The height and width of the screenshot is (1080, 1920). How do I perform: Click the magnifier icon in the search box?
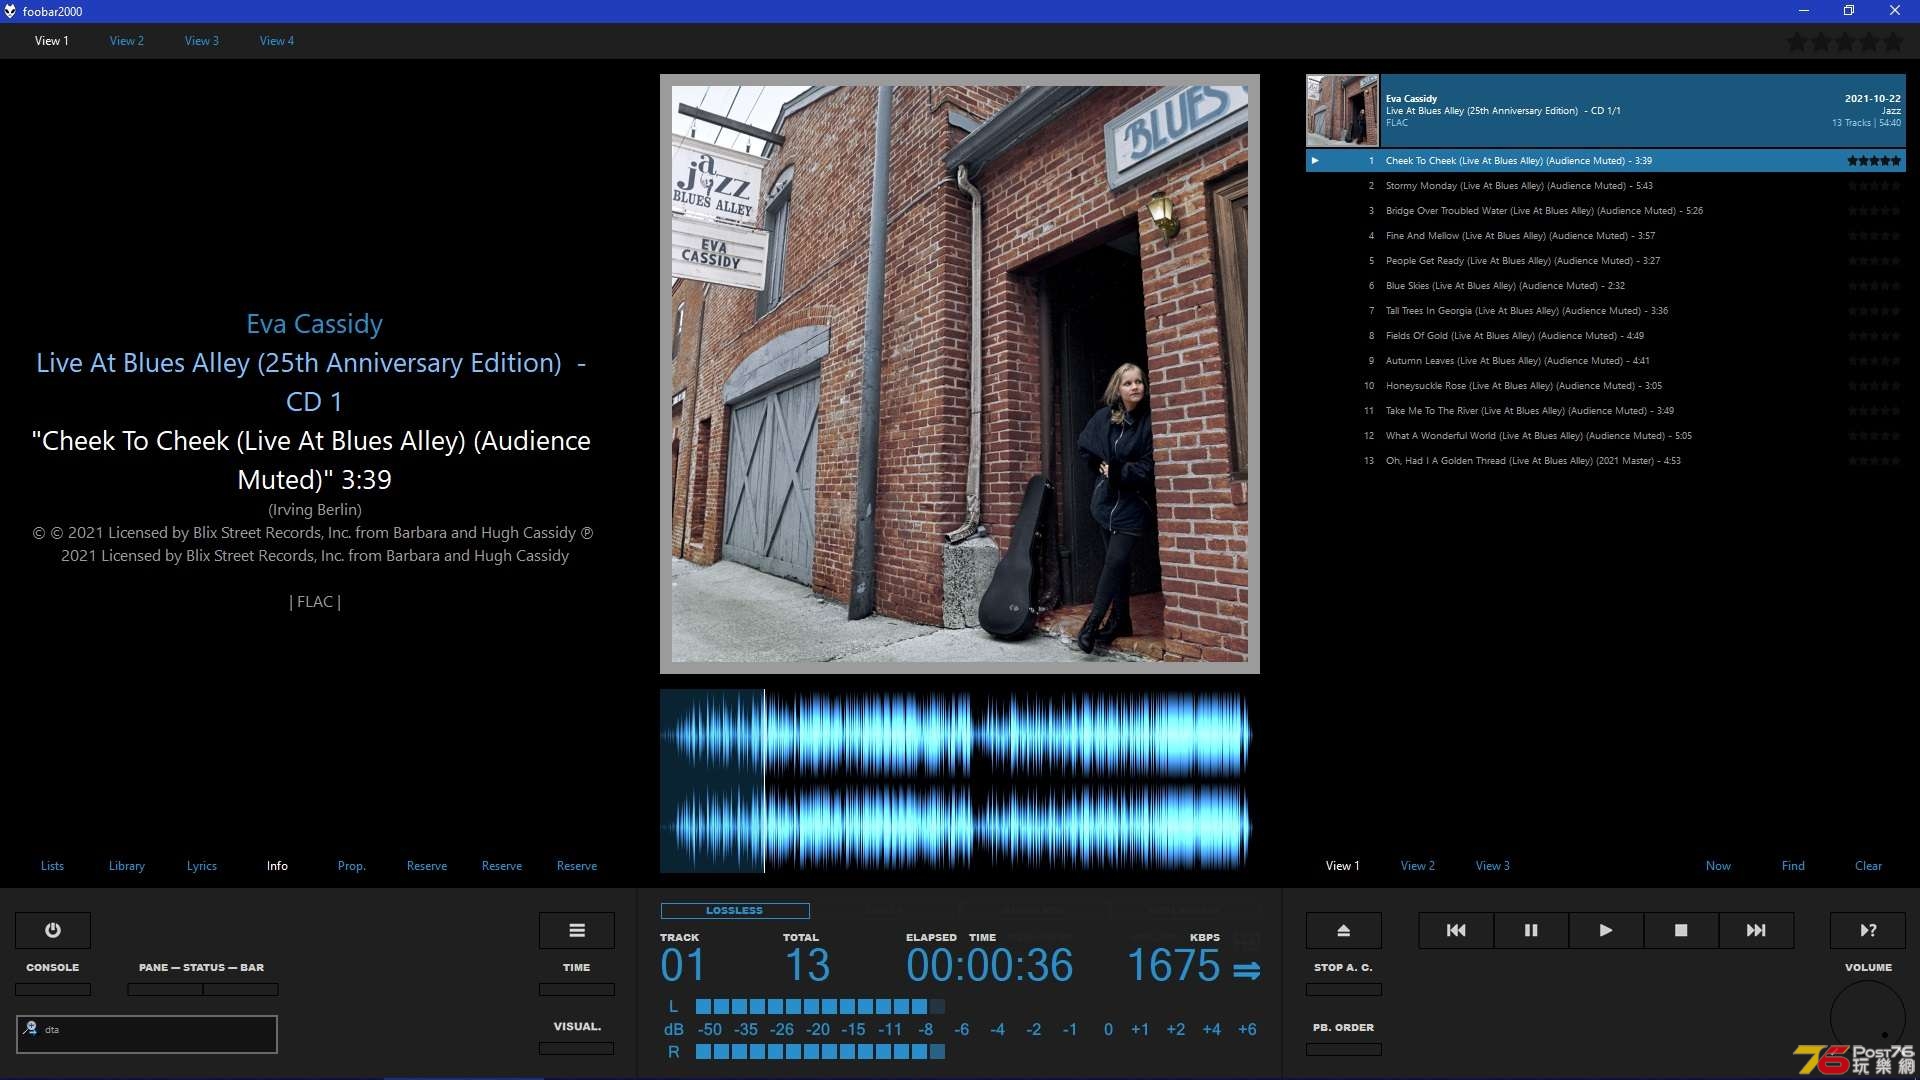31,1028
